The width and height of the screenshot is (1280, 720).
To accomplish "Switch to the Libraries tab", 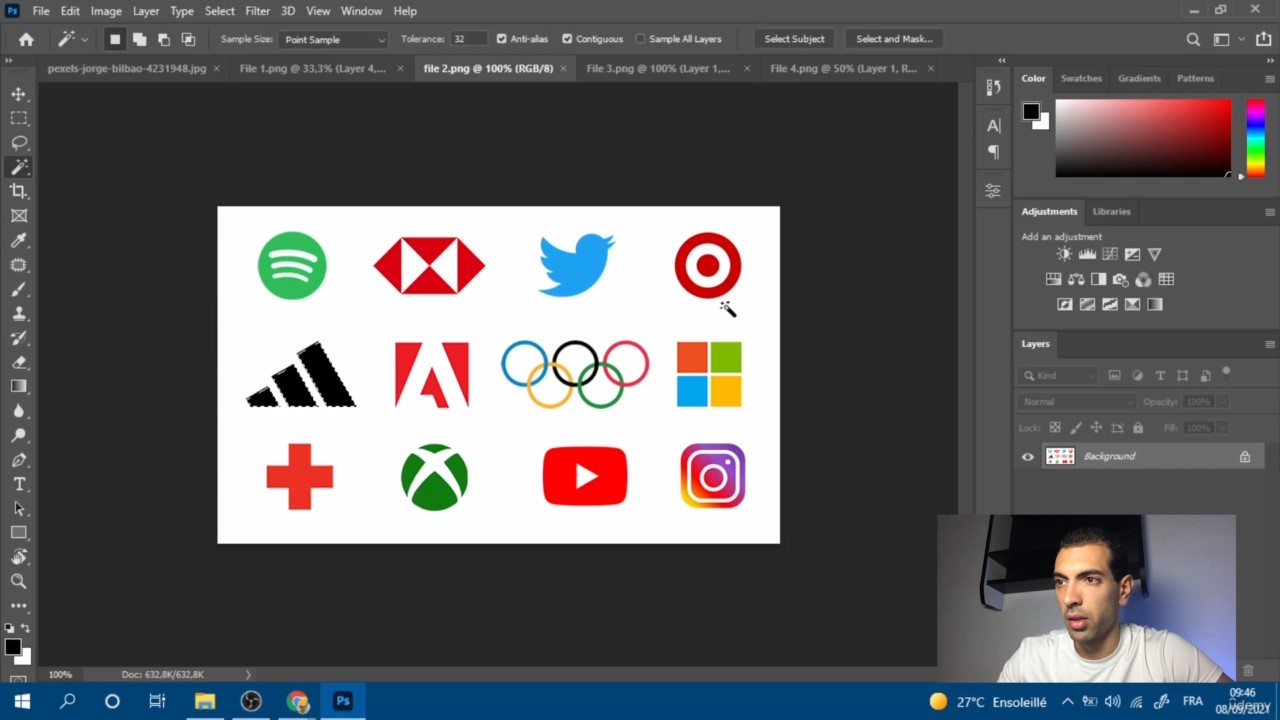I will coord(1111,212).
